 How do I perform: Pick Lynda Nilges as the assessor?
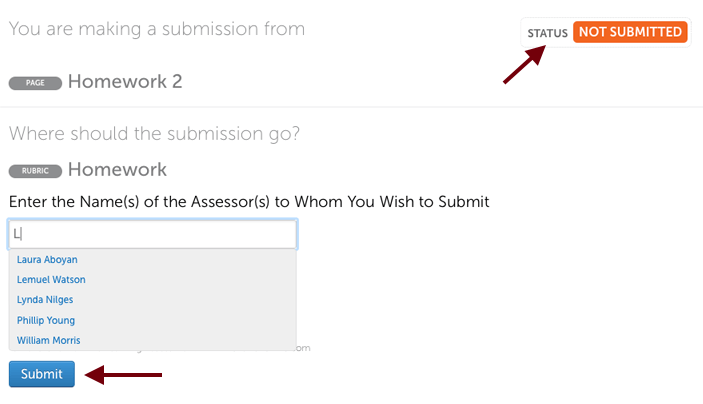coord(45,300)
